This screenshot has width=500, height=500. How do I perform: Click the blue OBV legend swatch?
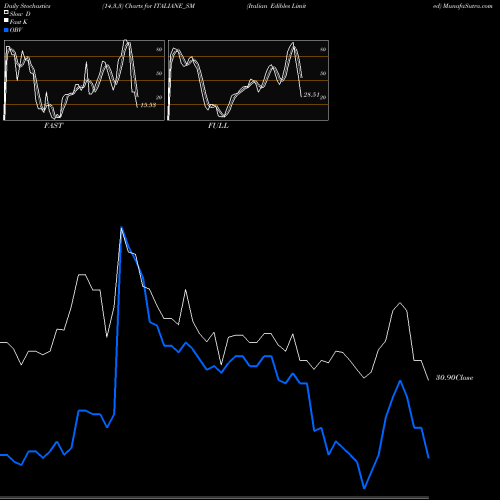pyautogui.click(x=6, y=30)
